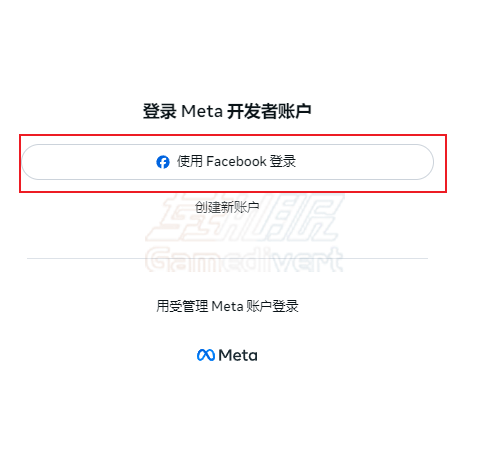Log in using the 使用 Facebook 登录 button

(x=228, y=162)
